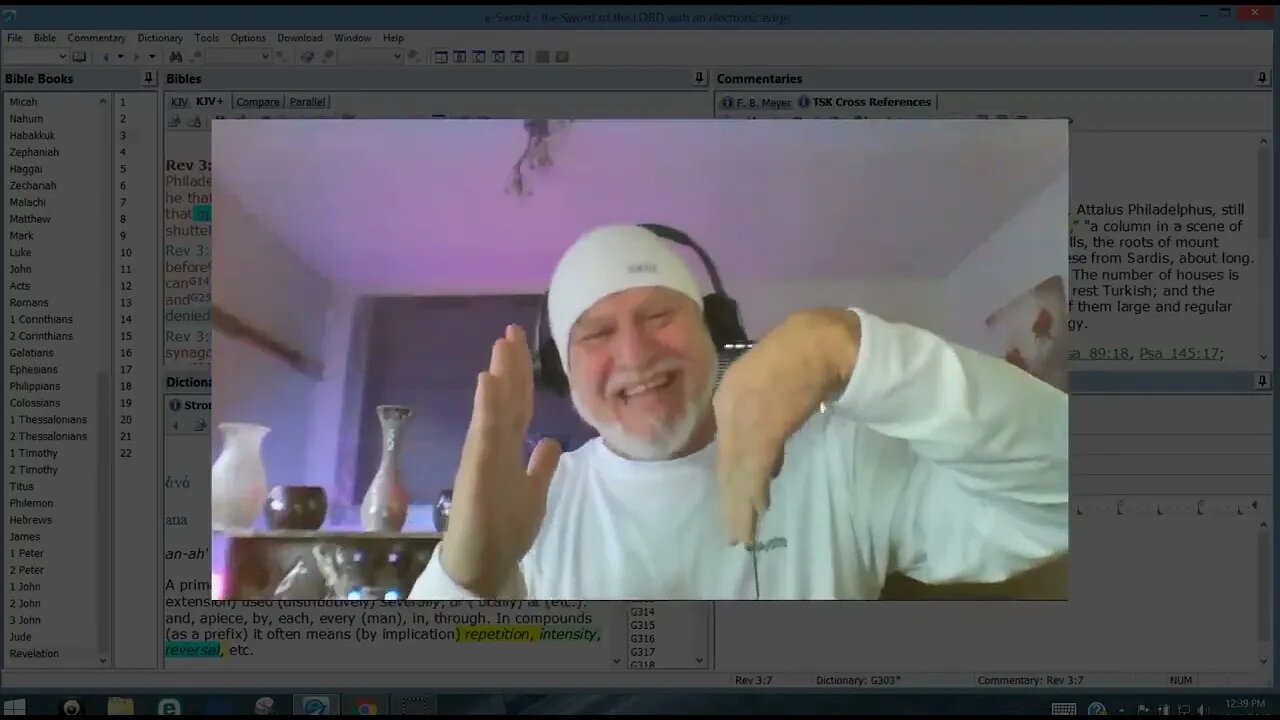Screen dimensions: 1280x720
Task: Select the 'E' Editor layout icon
Action: coord(517,57)
